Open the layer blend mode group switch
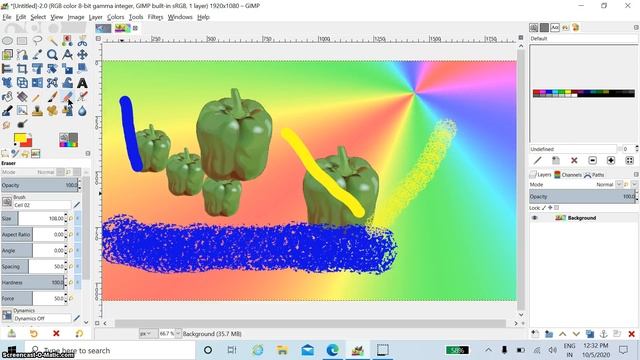The height and width of the screenshot is (360, 640). pos(635,184)
